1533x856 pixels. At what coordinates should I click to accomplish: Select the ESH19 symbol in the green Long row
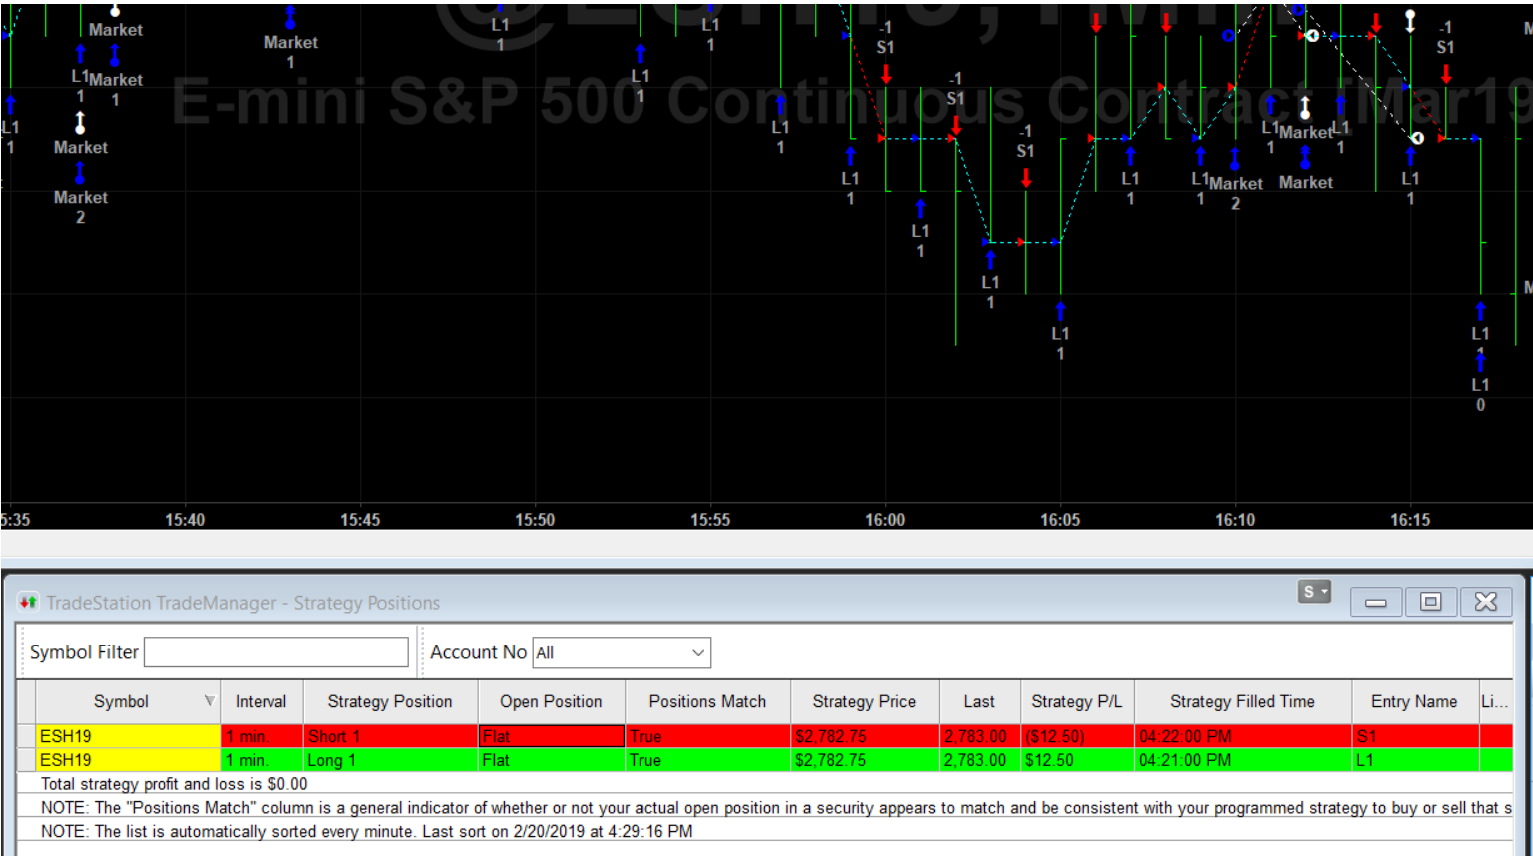pos(128,760)
